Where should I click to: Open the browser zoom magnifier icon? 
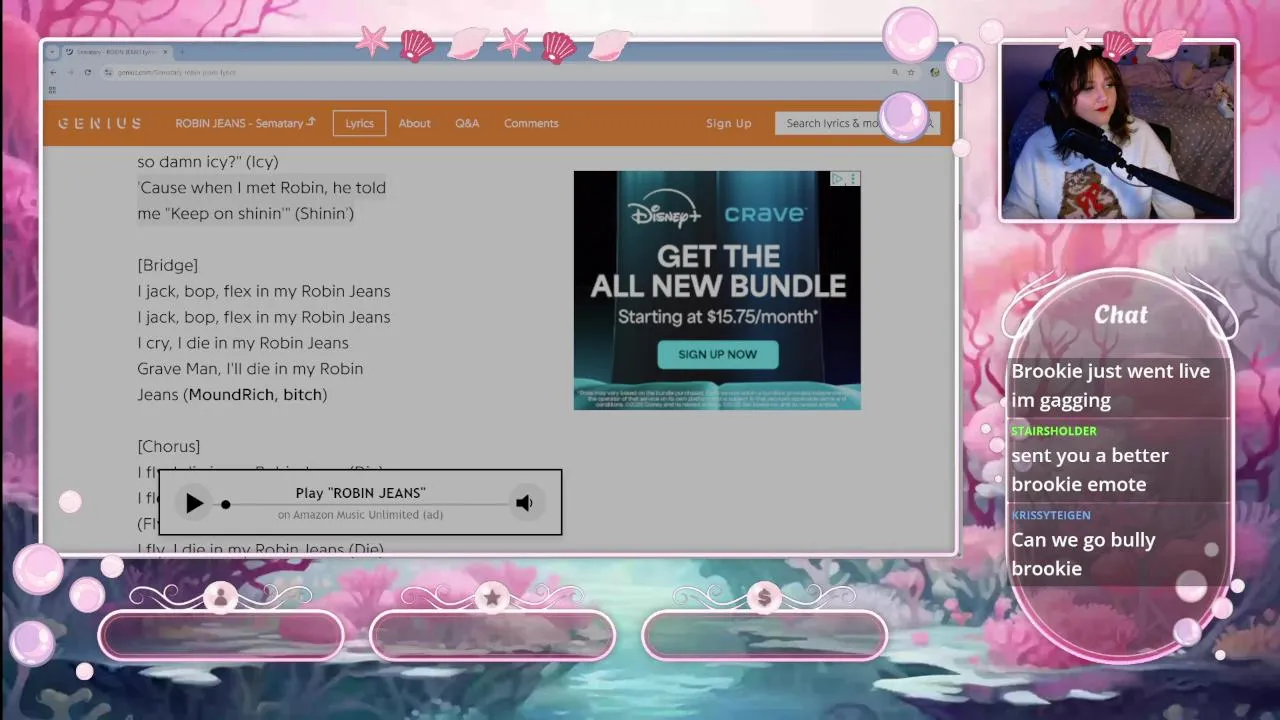(895, 72)
